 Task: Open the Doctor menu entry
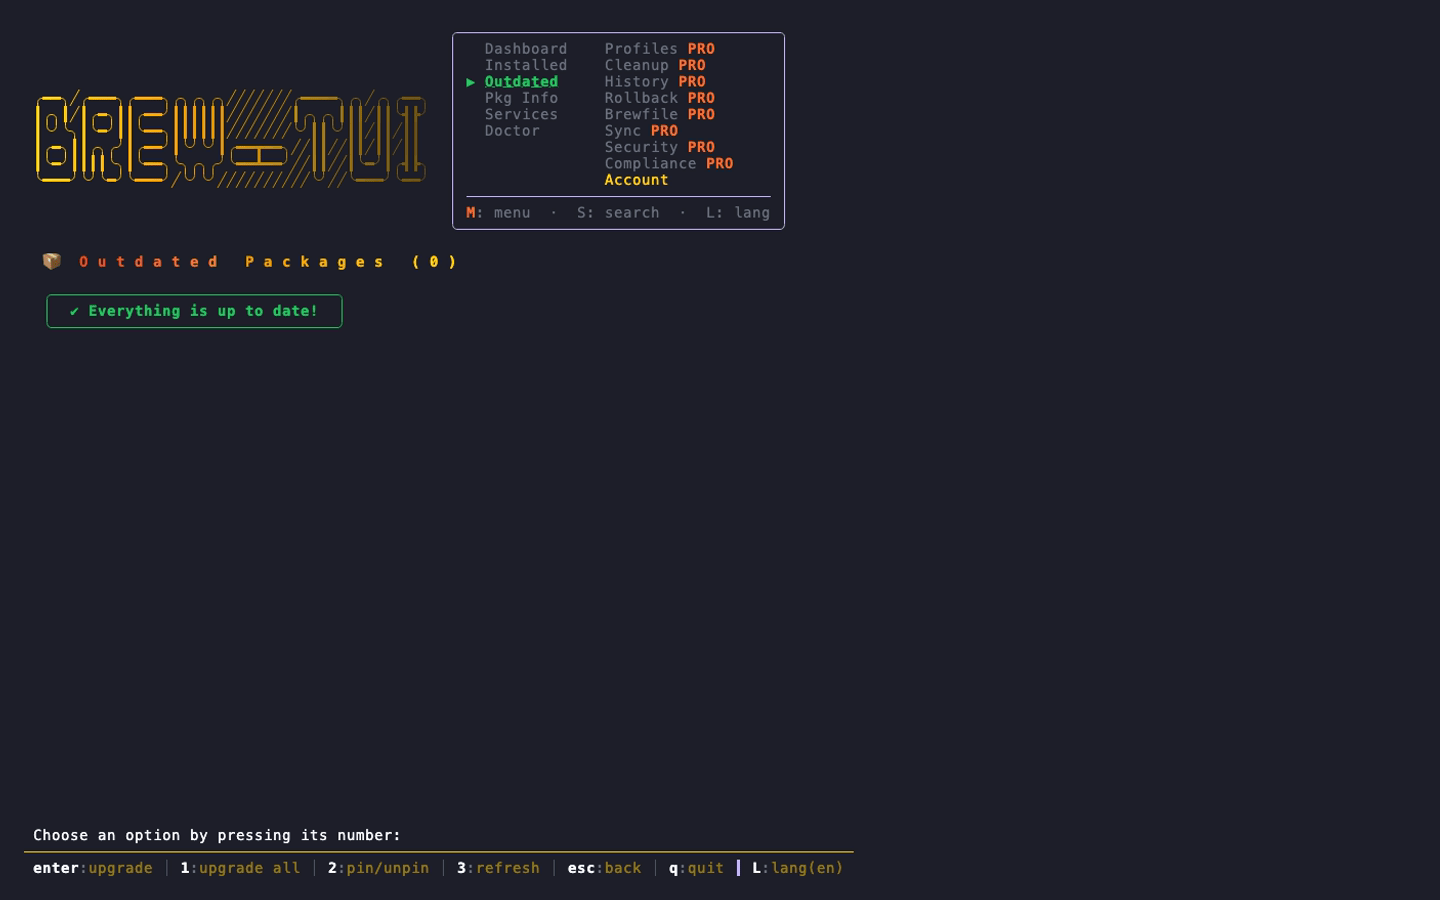coord(512,131)
